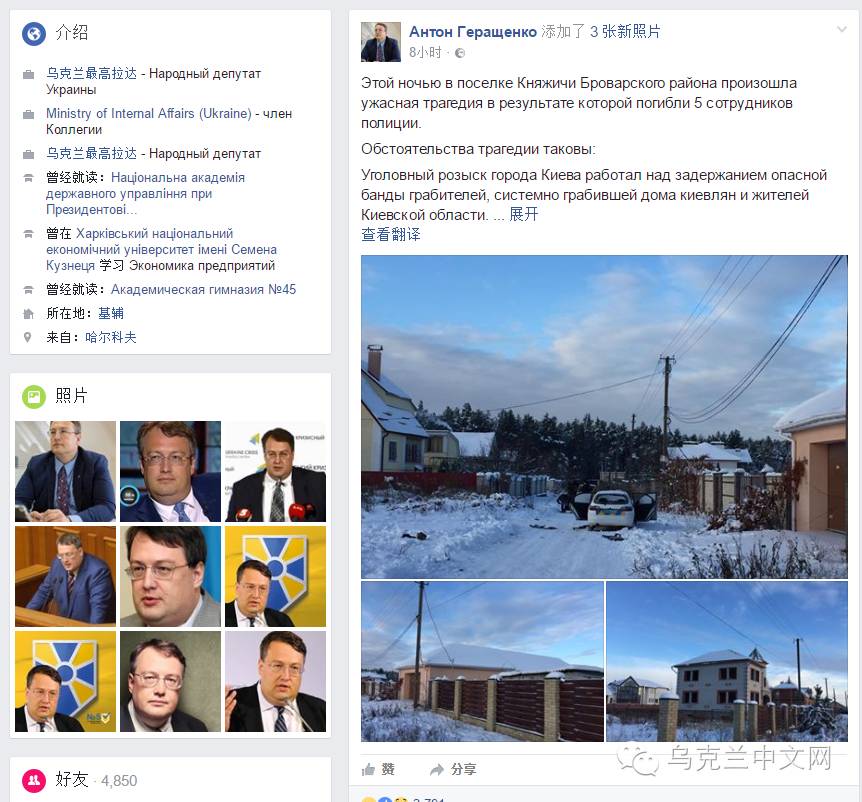Click the pink Friends section icon
Image resolution: width=862 pixels, height=802 pixels.
[34, 780]
